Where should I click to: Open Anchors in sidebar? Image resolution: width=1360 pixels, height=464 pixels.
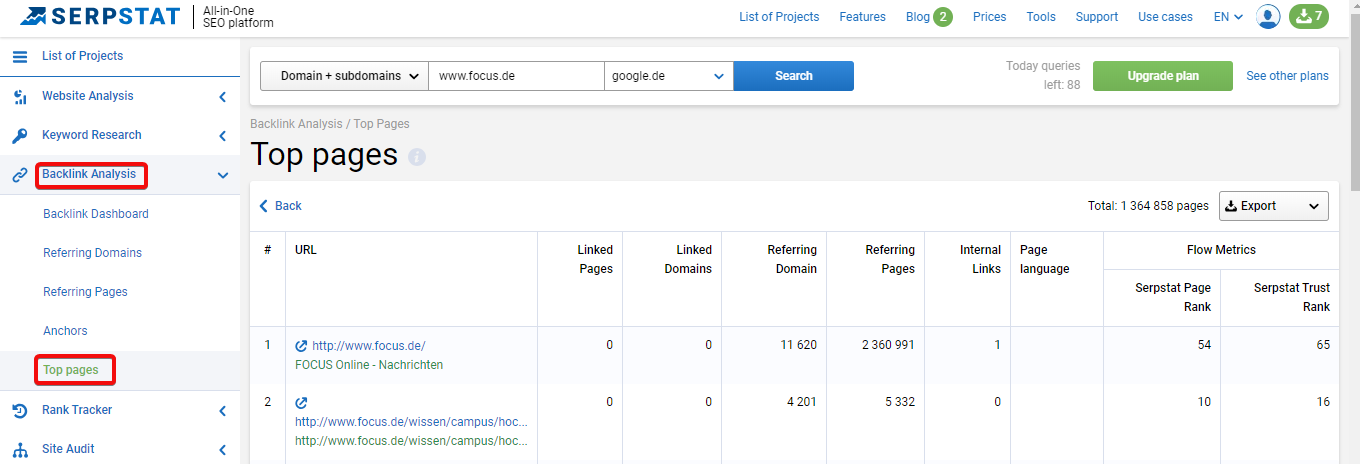[x=65, y=331]
